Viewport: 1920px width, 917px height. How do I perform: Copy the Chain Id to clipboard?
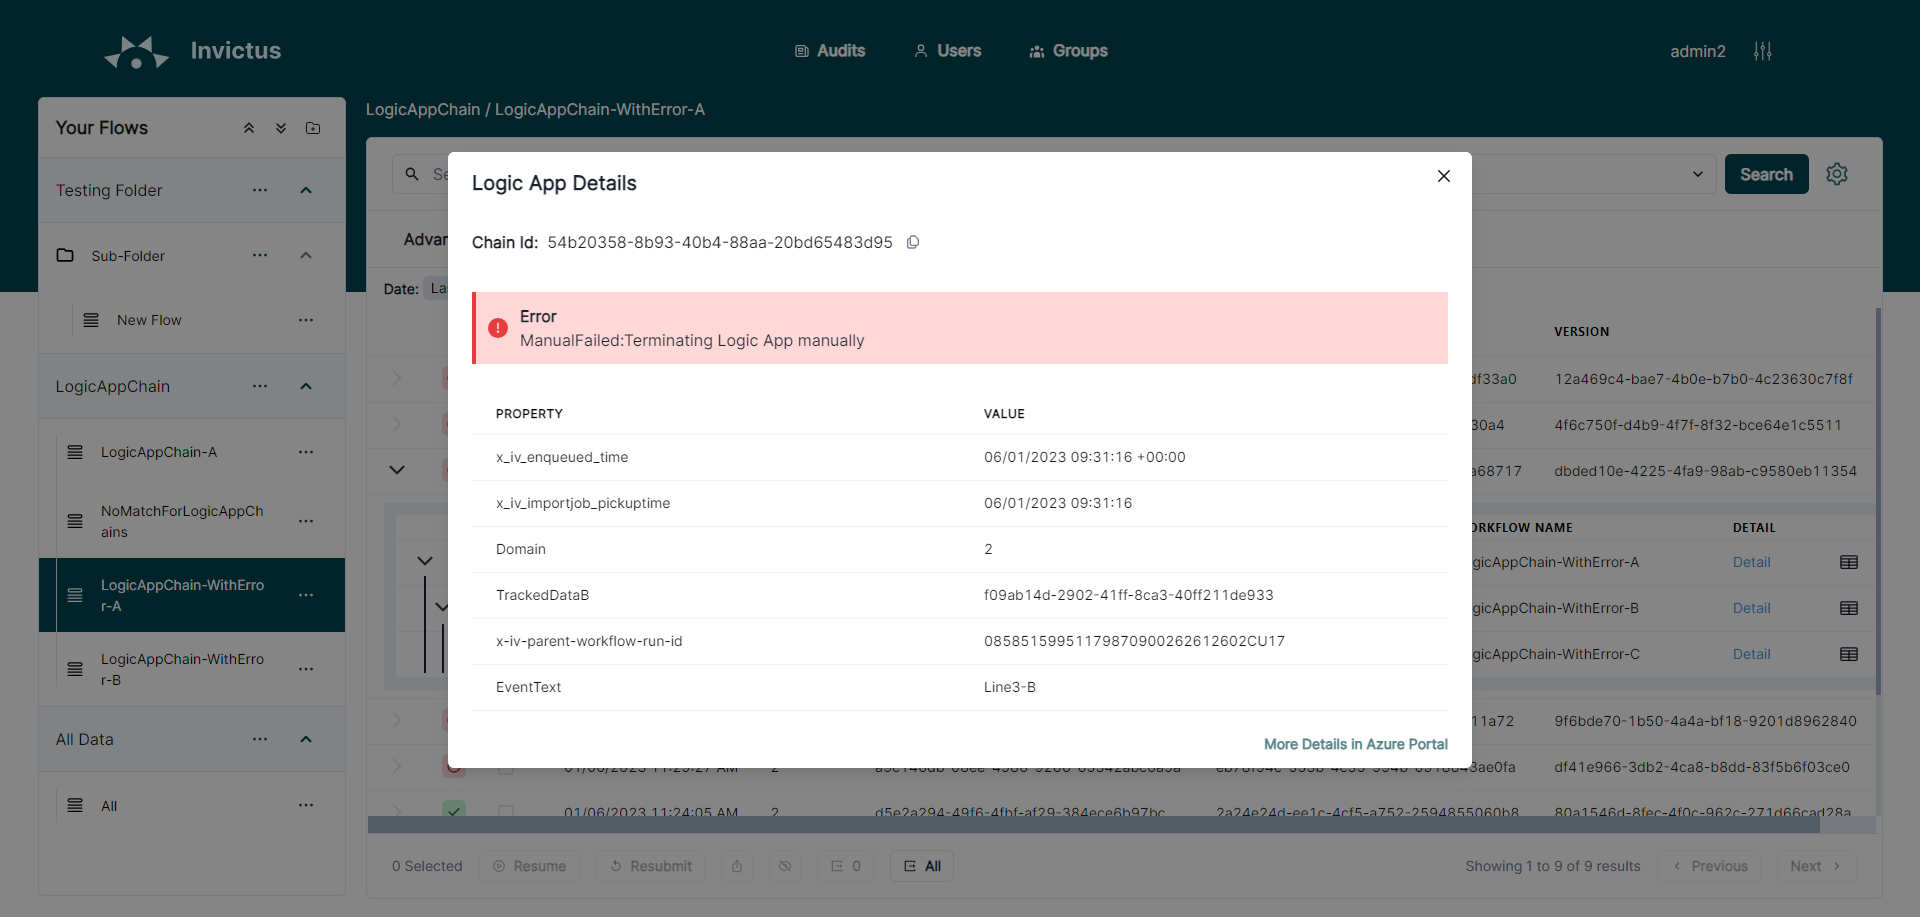coord(913,242)
